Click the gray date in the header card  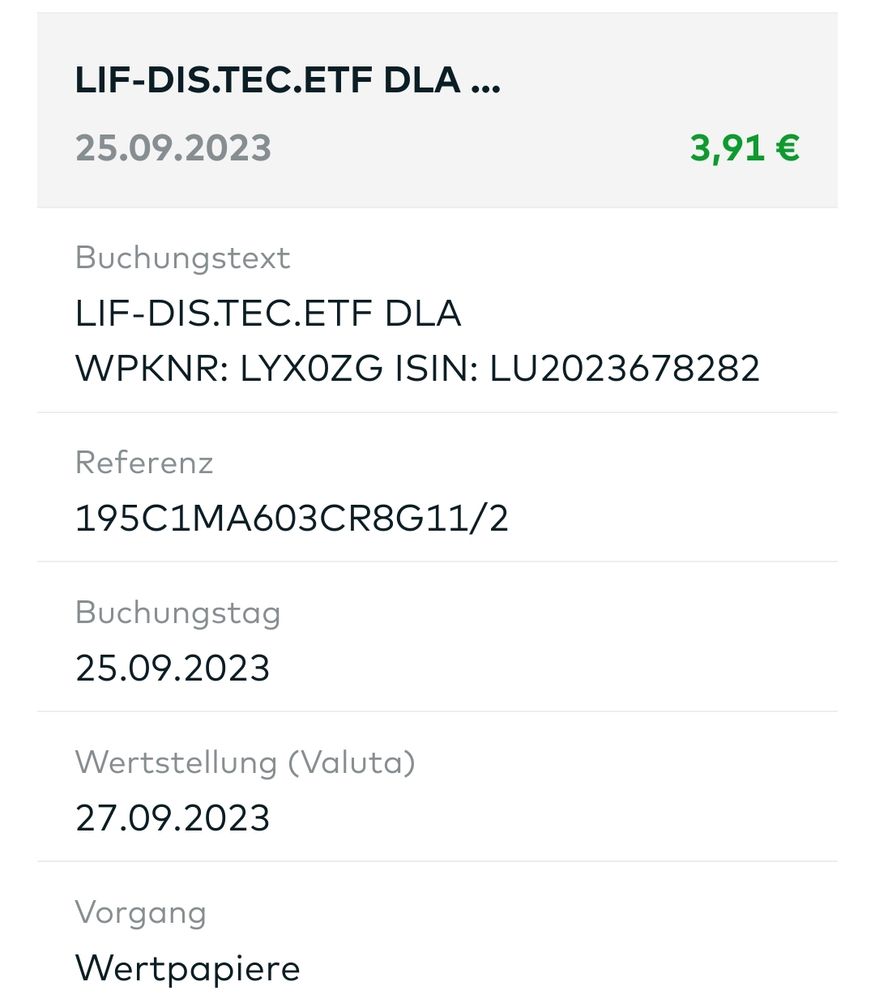[173, 148]
